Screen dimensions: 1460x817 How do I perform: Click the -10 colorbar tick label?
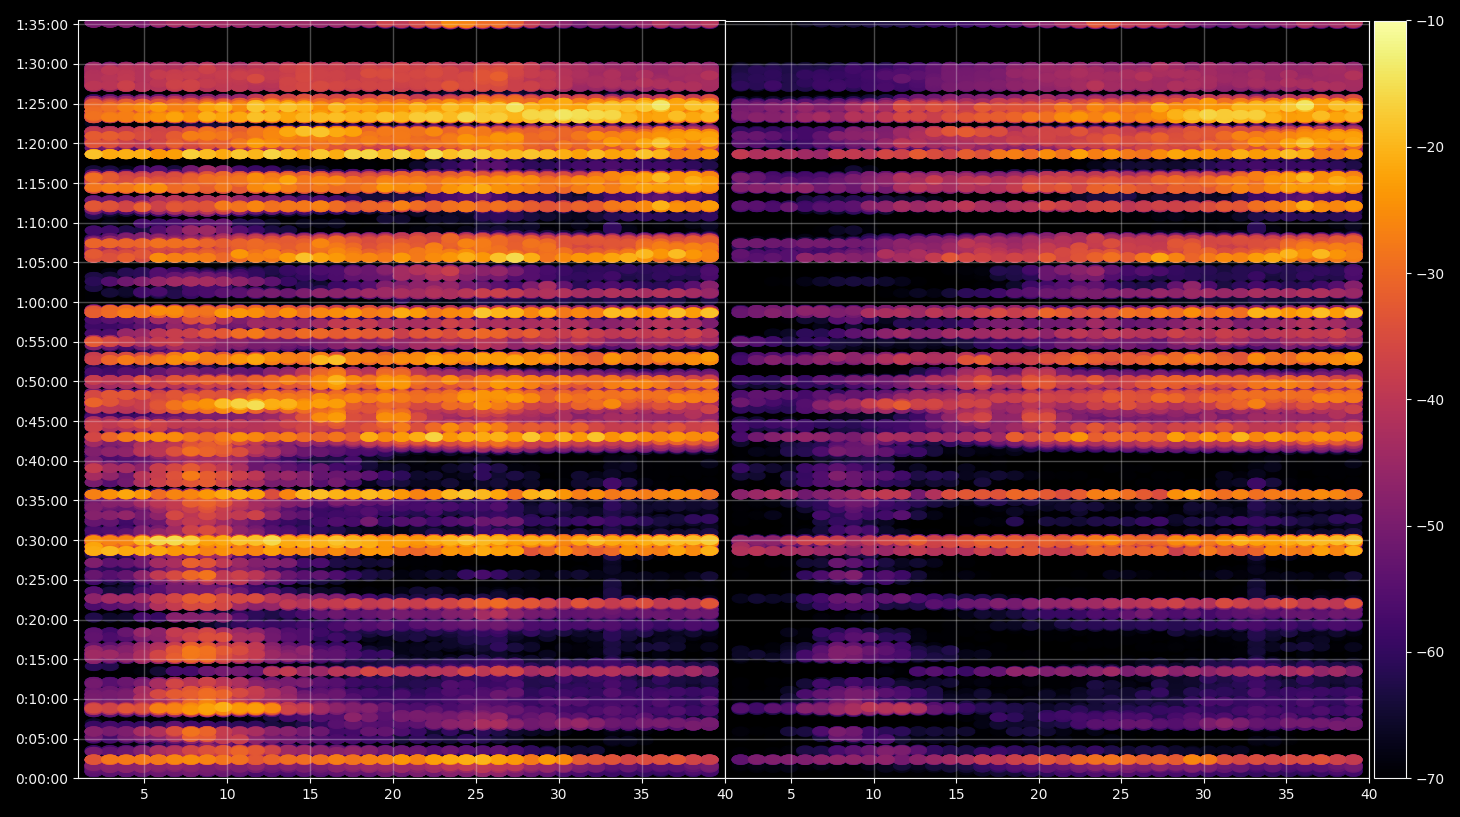point(1431,21)
